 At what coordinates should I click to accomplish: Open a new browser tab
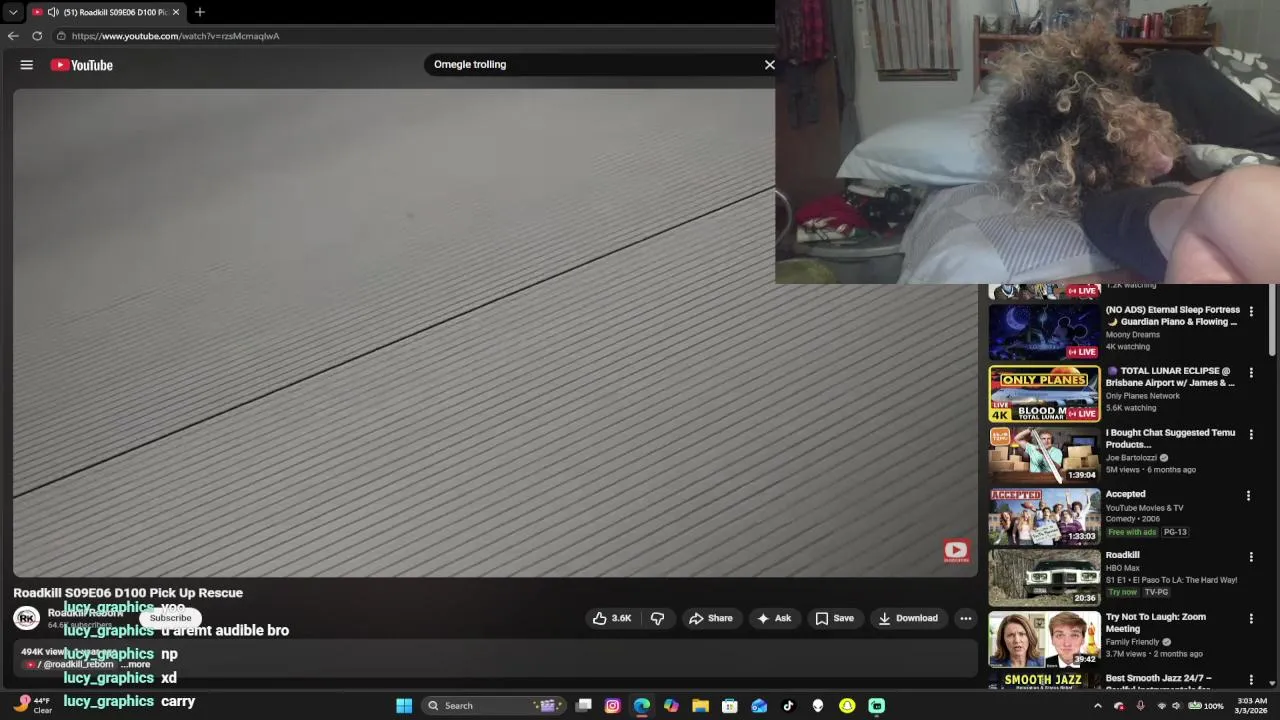coord(200,12)
